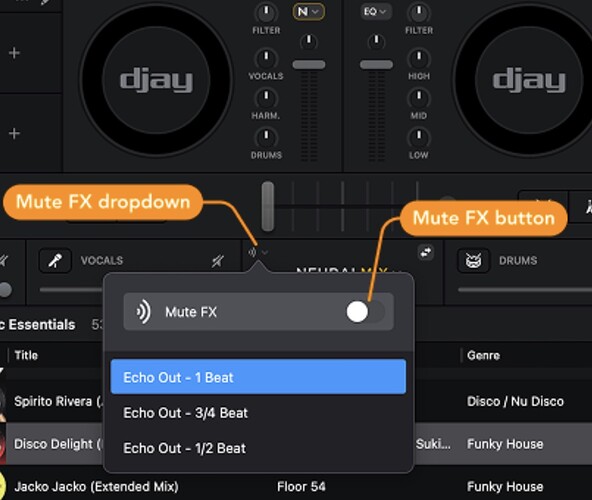This screenshot has width=592, height=500.
Task: Click the drums icon button
Action: point(473,260)
